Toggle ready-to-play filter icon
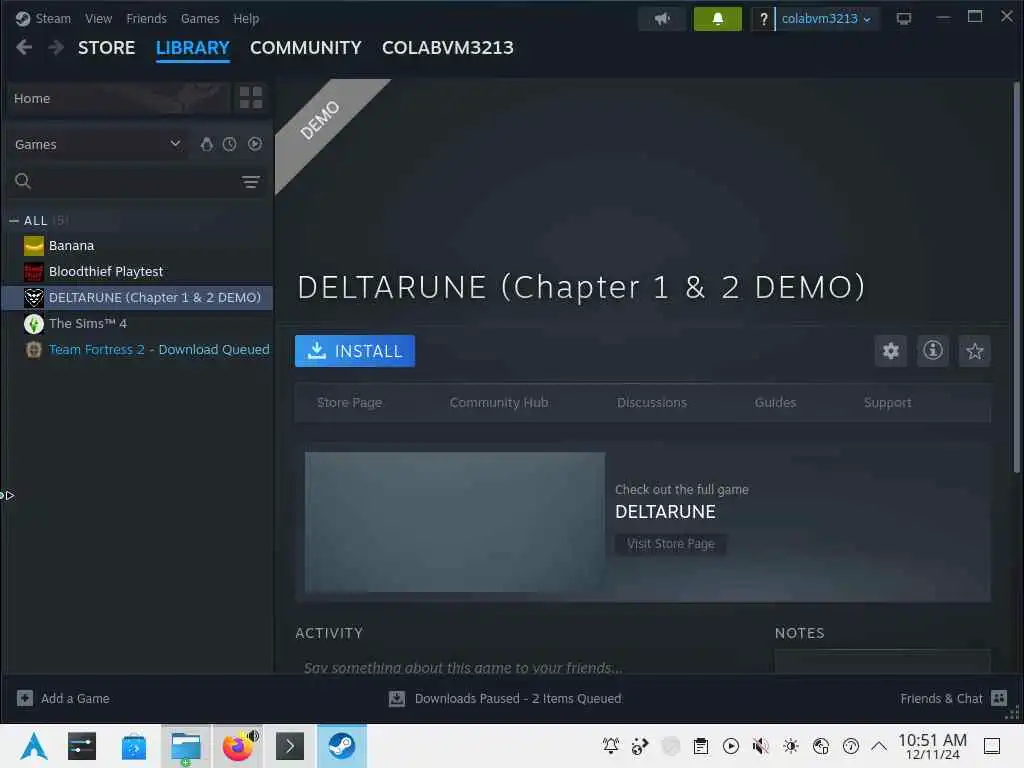 (x=255, y=144)
